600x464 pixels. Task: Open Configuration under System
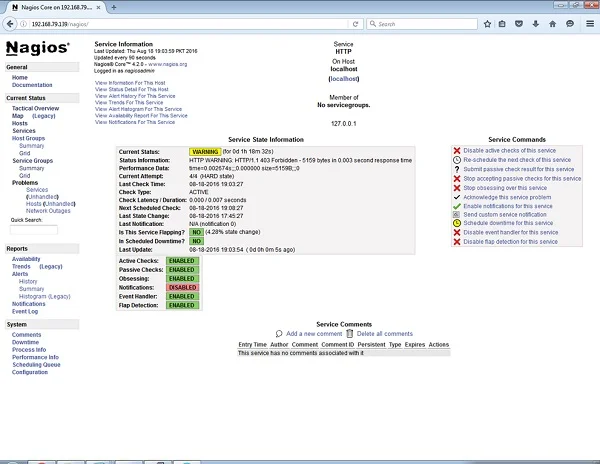[x=30, y=372]
